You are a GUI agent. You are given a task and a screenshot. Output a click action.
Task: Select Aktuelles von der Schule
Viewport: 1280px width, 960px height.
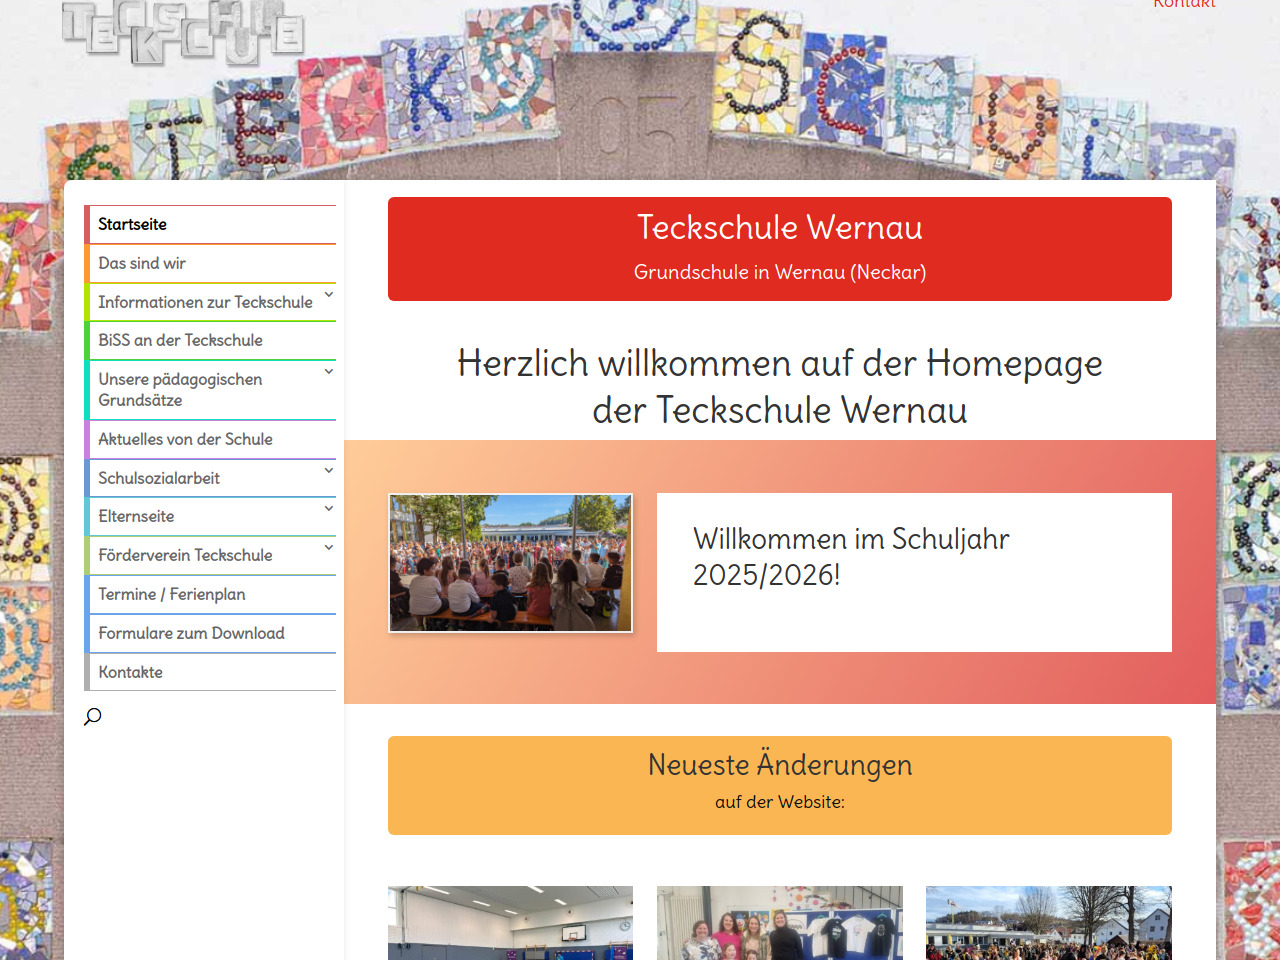[185, 440]
